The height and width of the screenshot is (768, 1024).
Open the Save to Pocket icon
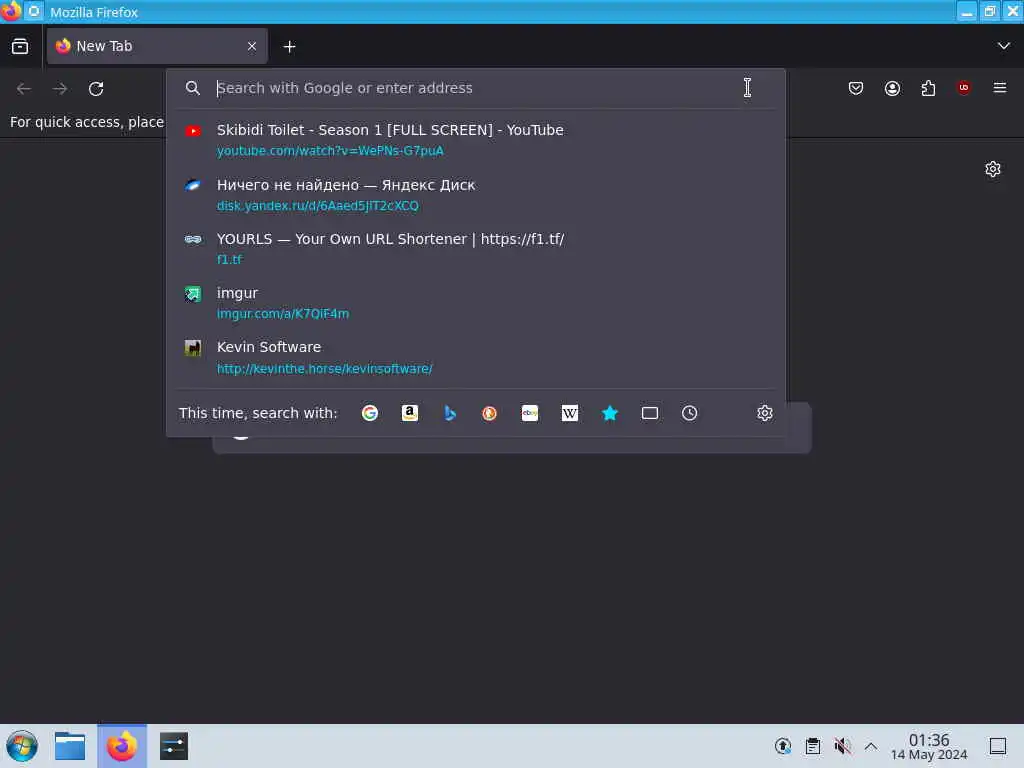pos(856,88)
